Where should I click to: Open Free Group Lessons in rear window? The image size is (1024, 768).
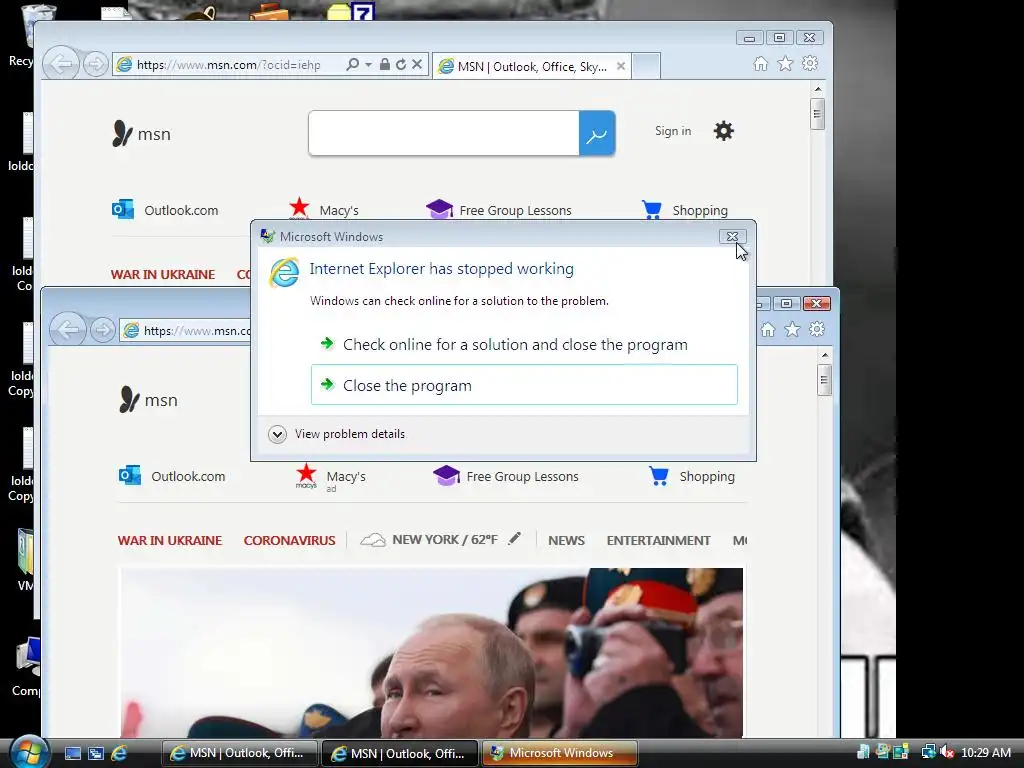pyautogui.click(x=499, y=210)
